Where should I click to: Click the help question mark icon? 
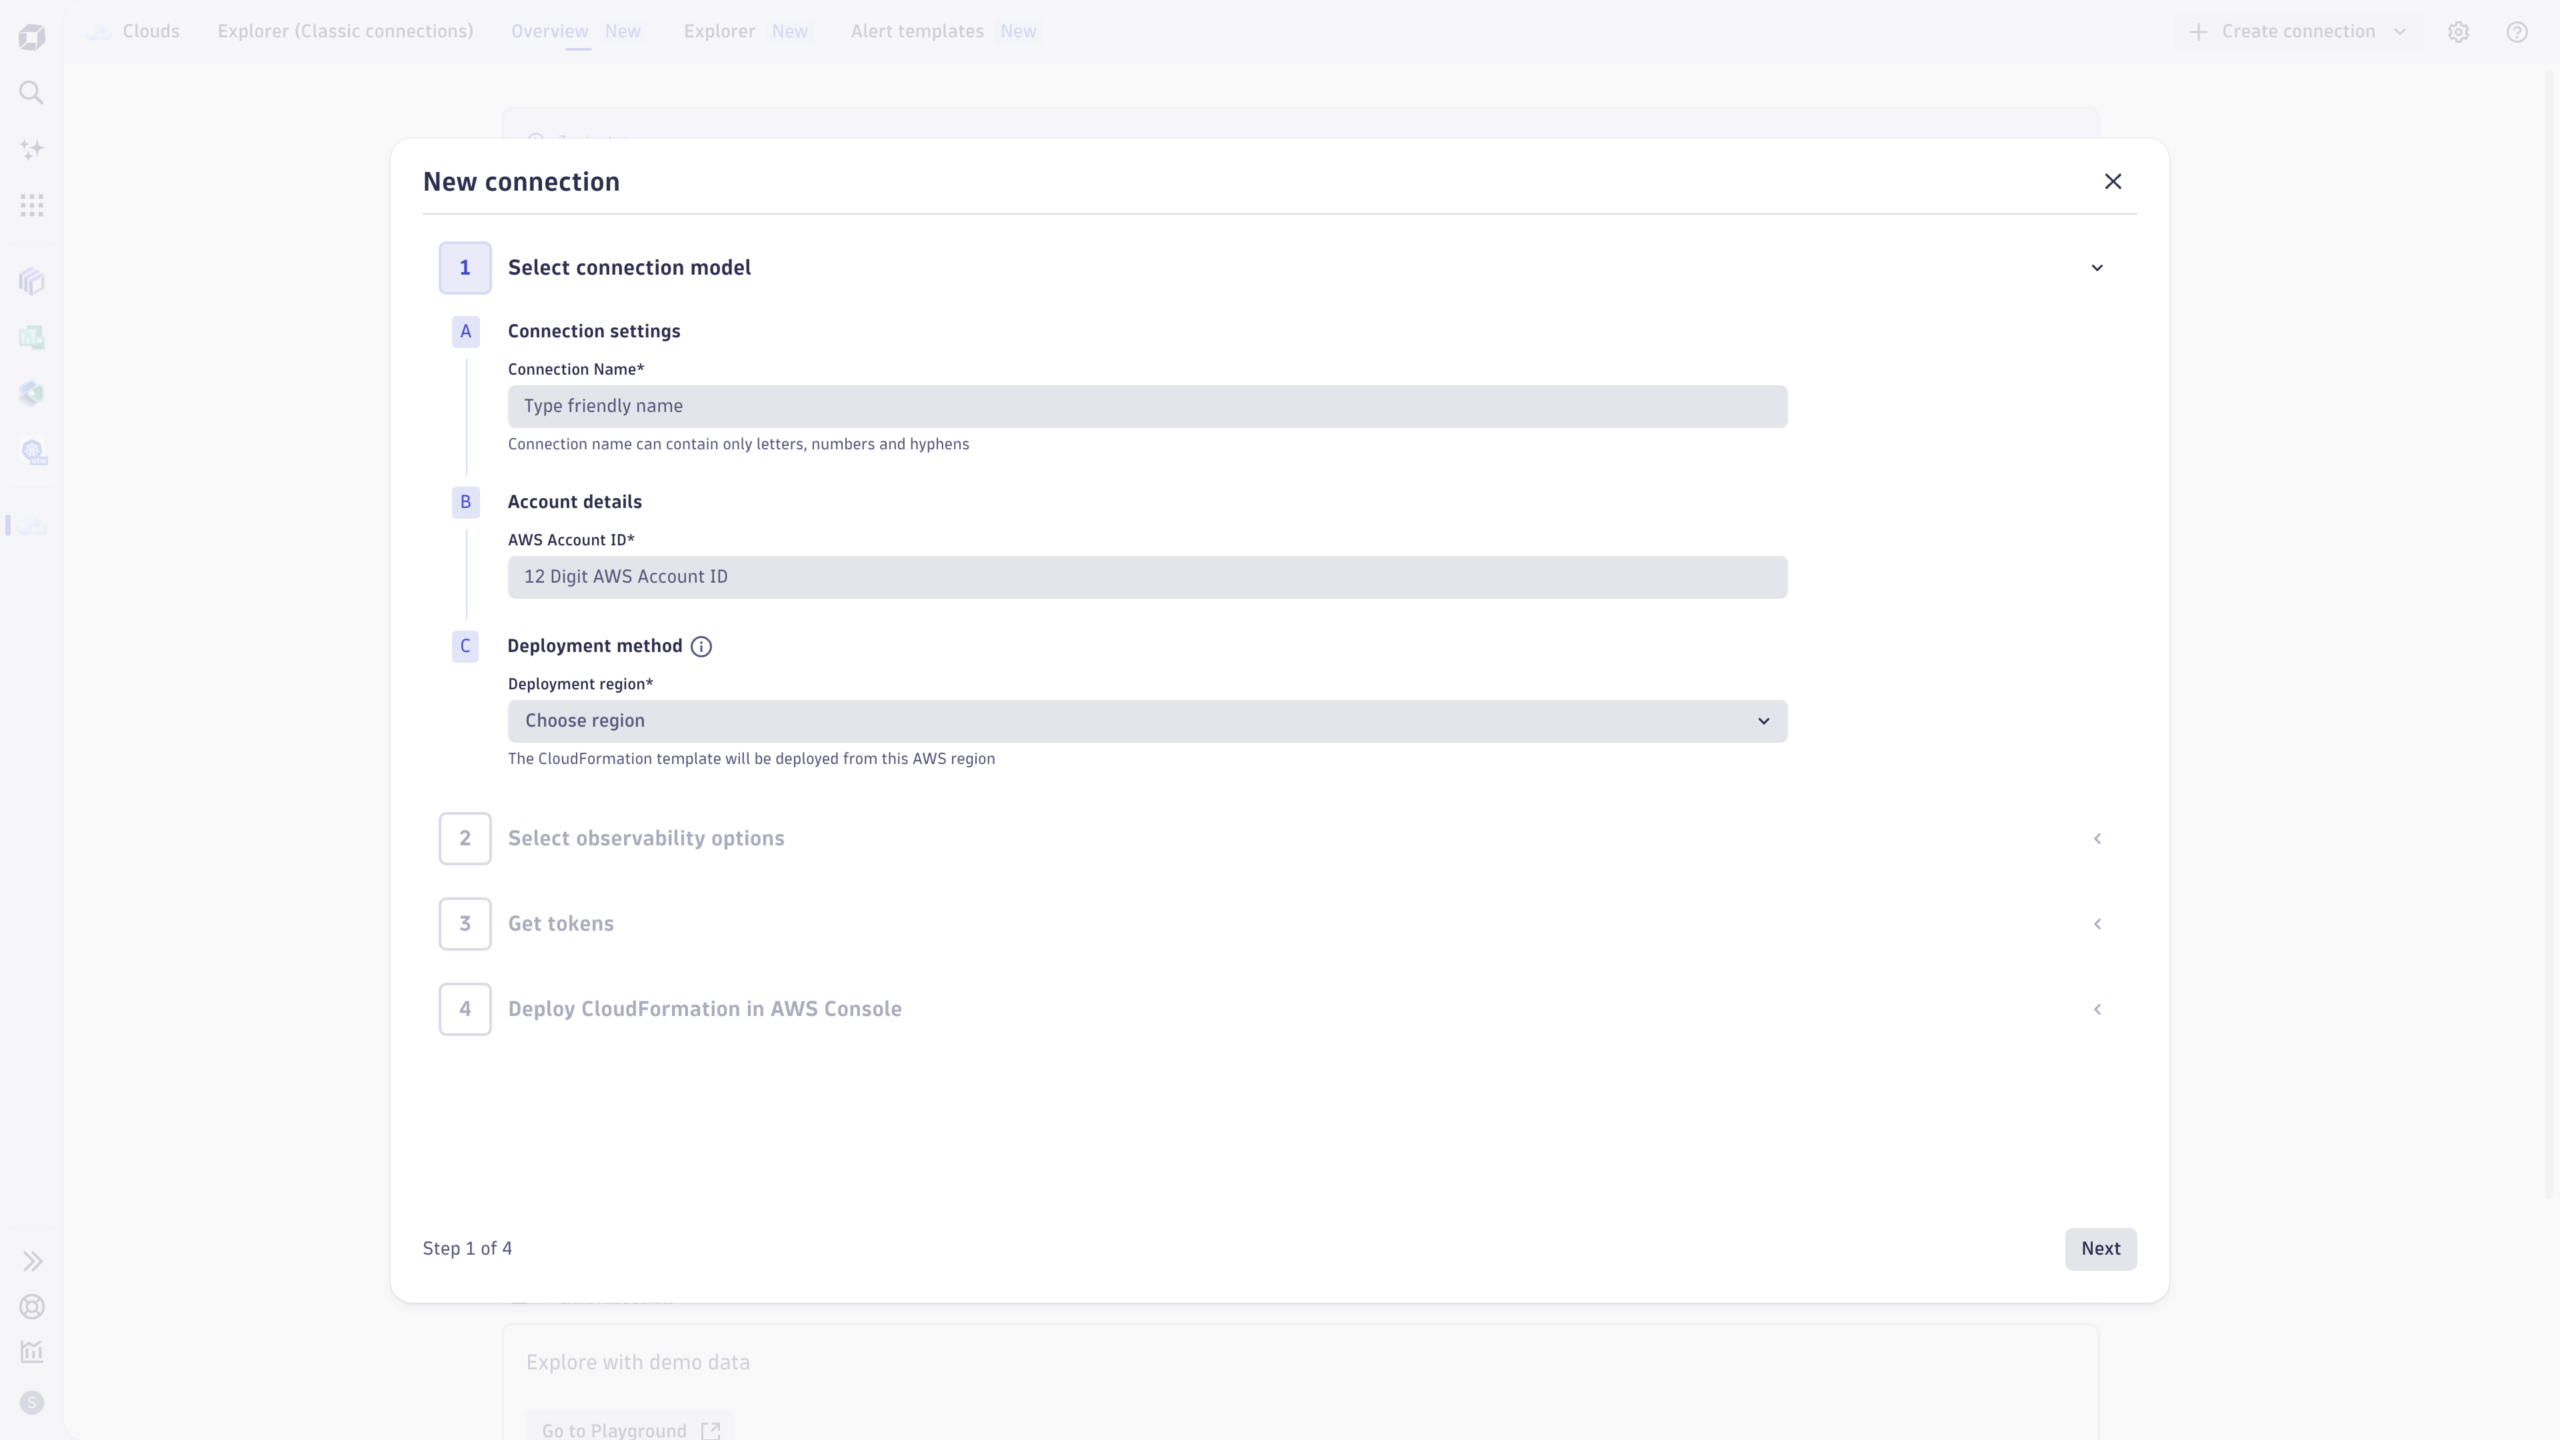(x=2517, y=32)
